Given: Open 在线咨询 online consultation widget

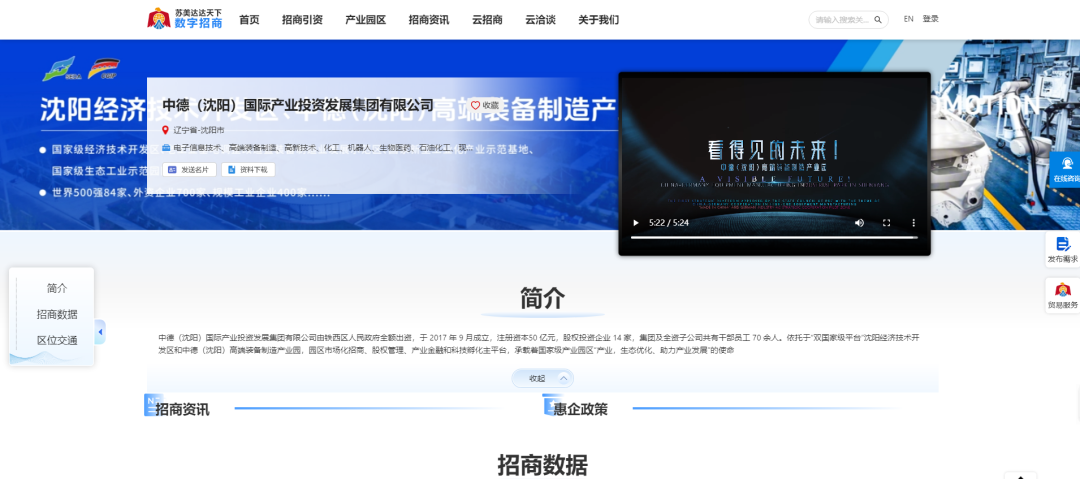Looking at the screenshot, I should click(1065, 170).
